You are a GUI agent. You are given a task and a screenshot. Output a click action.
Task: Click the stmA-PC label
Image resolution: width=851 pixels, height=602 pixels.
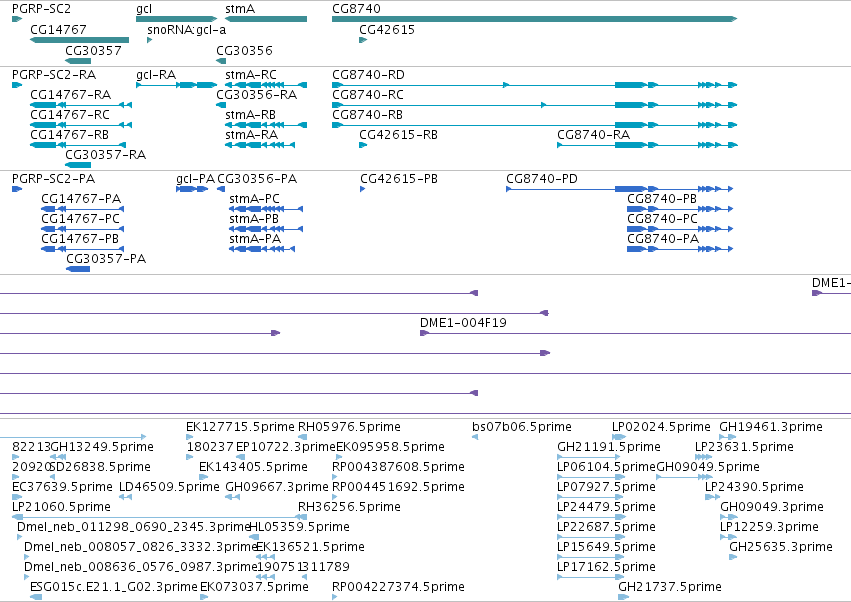pyautogui.click(x=255, y=199)
